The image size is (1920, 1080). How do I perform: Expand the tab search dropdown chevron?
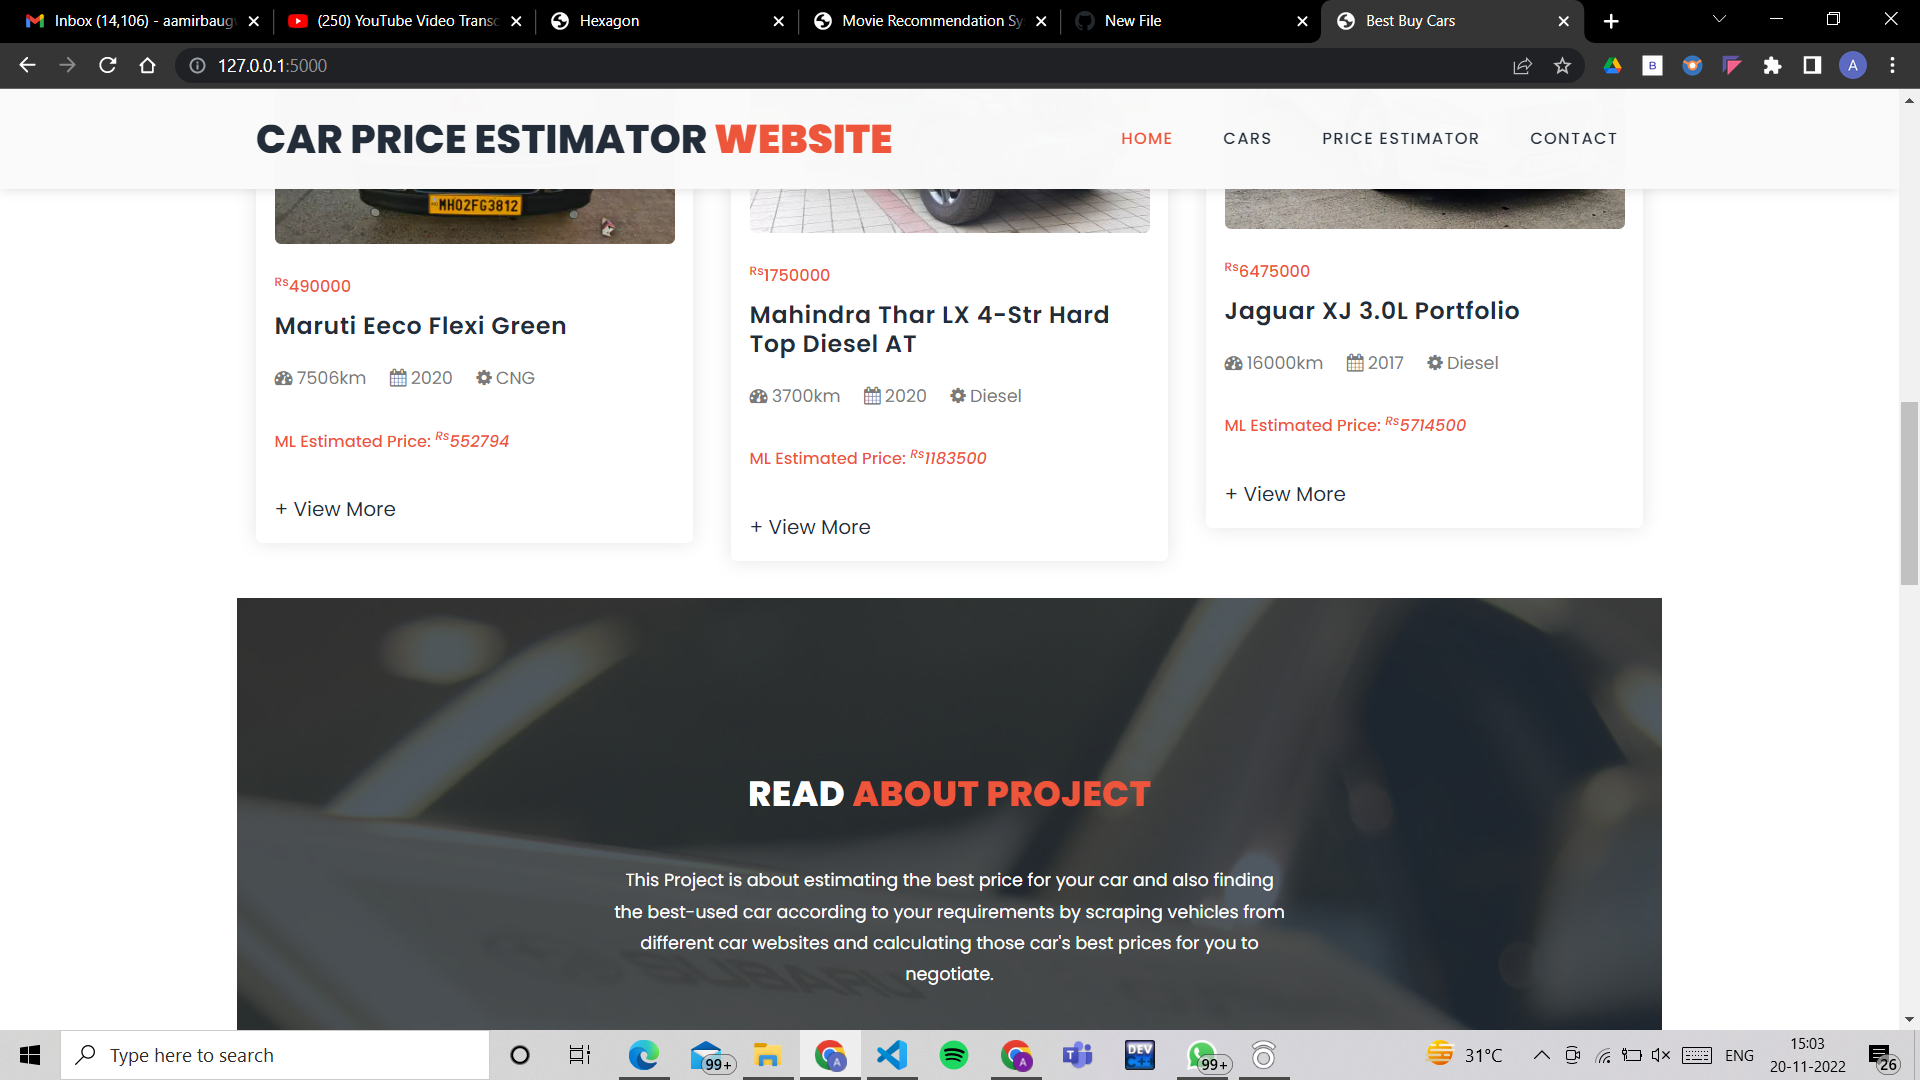tap(1718, 20)
